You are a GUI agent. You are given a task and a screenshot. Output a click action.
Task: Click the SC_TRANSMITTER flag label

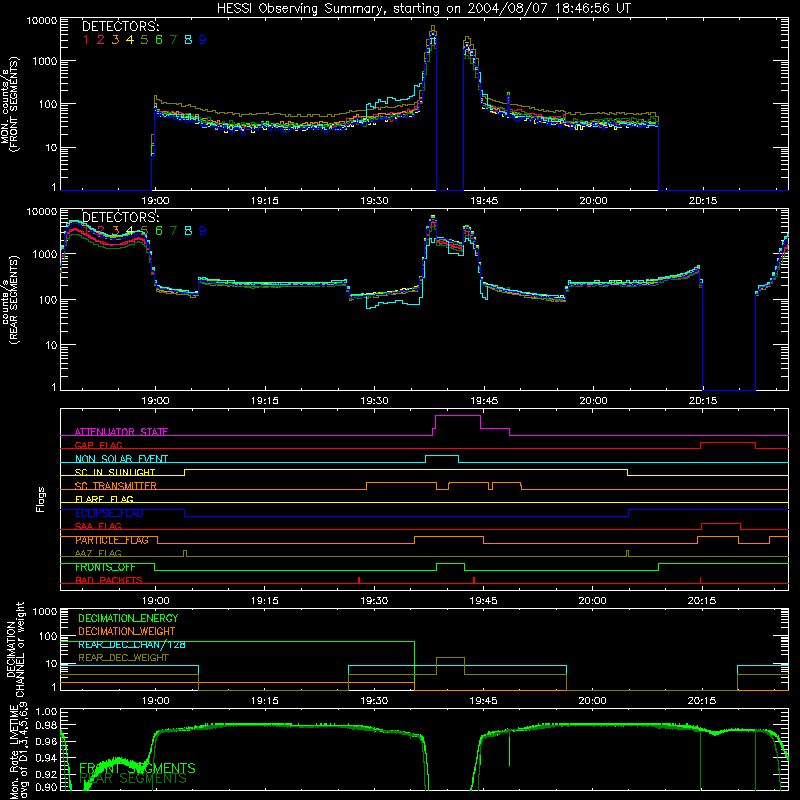115,486
